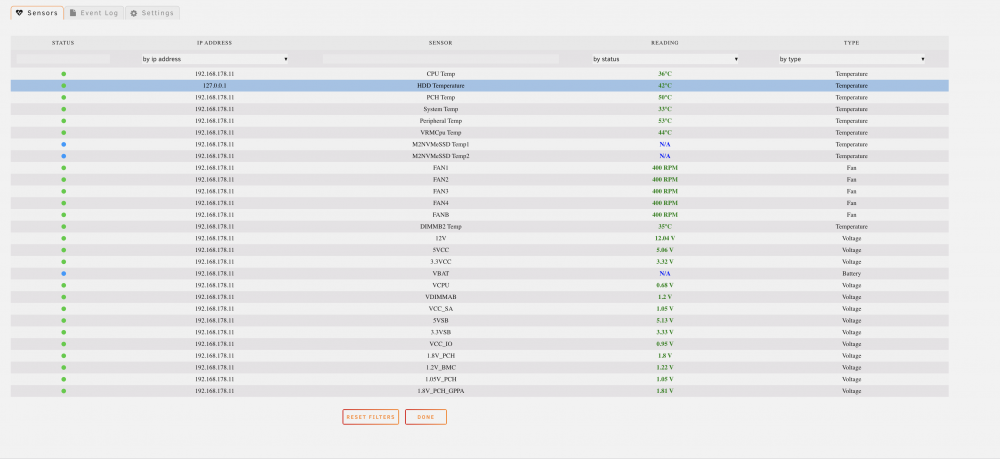Select the VBAT sensor name
This screenshot has height=459, width=1000.
(440, 273)
